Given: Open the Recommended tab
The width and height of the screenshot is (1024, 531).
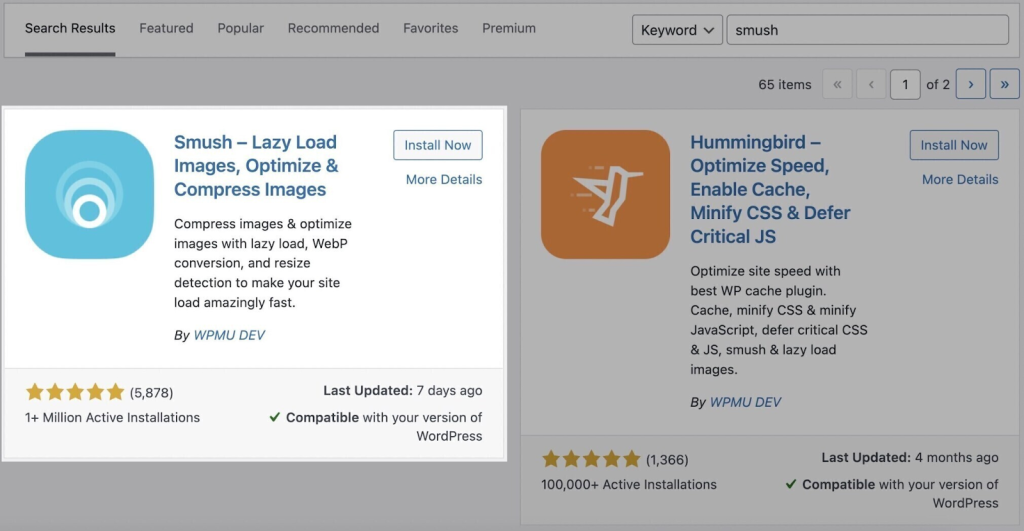Looking at the screenshot, I should [333, 28].
